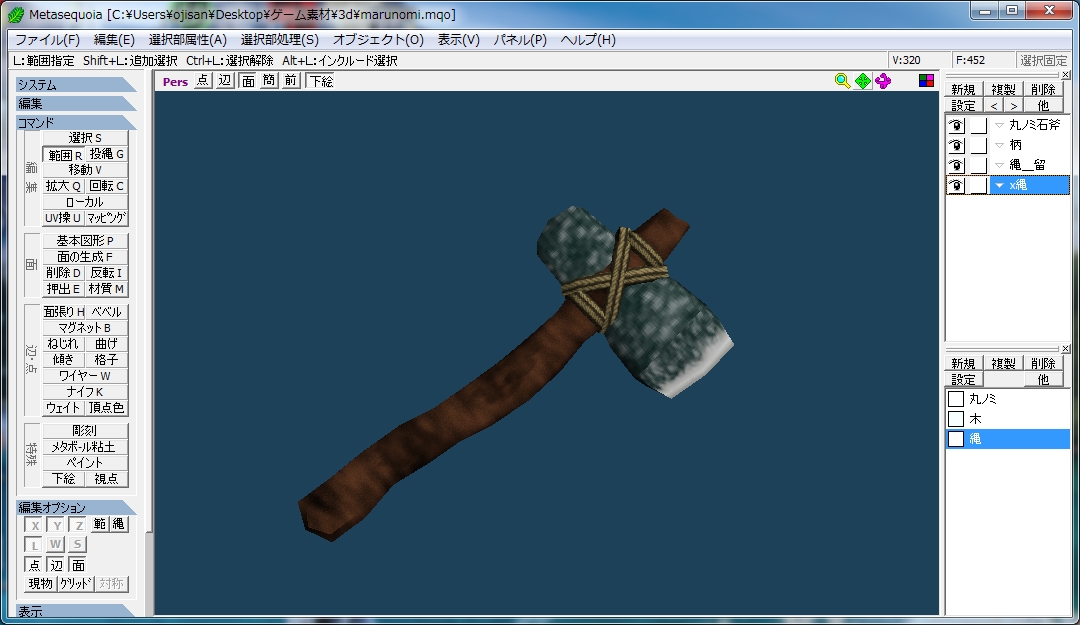Select the 基本図形 P primitive command
This screenshot has height=625, width=1080.
(x=85, y=240)
